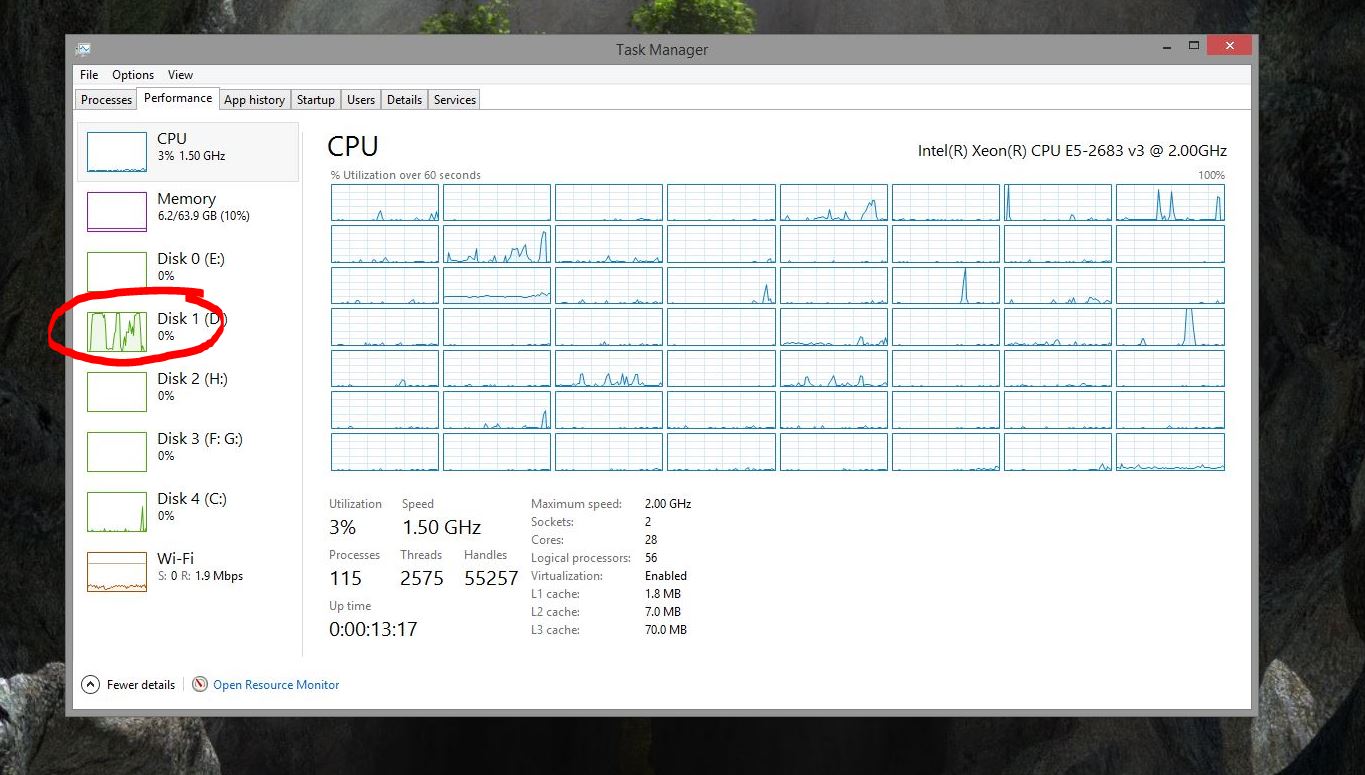Viewport: 1365px width, 775px height.
Task: Switch to the Details tab
Action: pyautogui.click(x=404, y=100)
